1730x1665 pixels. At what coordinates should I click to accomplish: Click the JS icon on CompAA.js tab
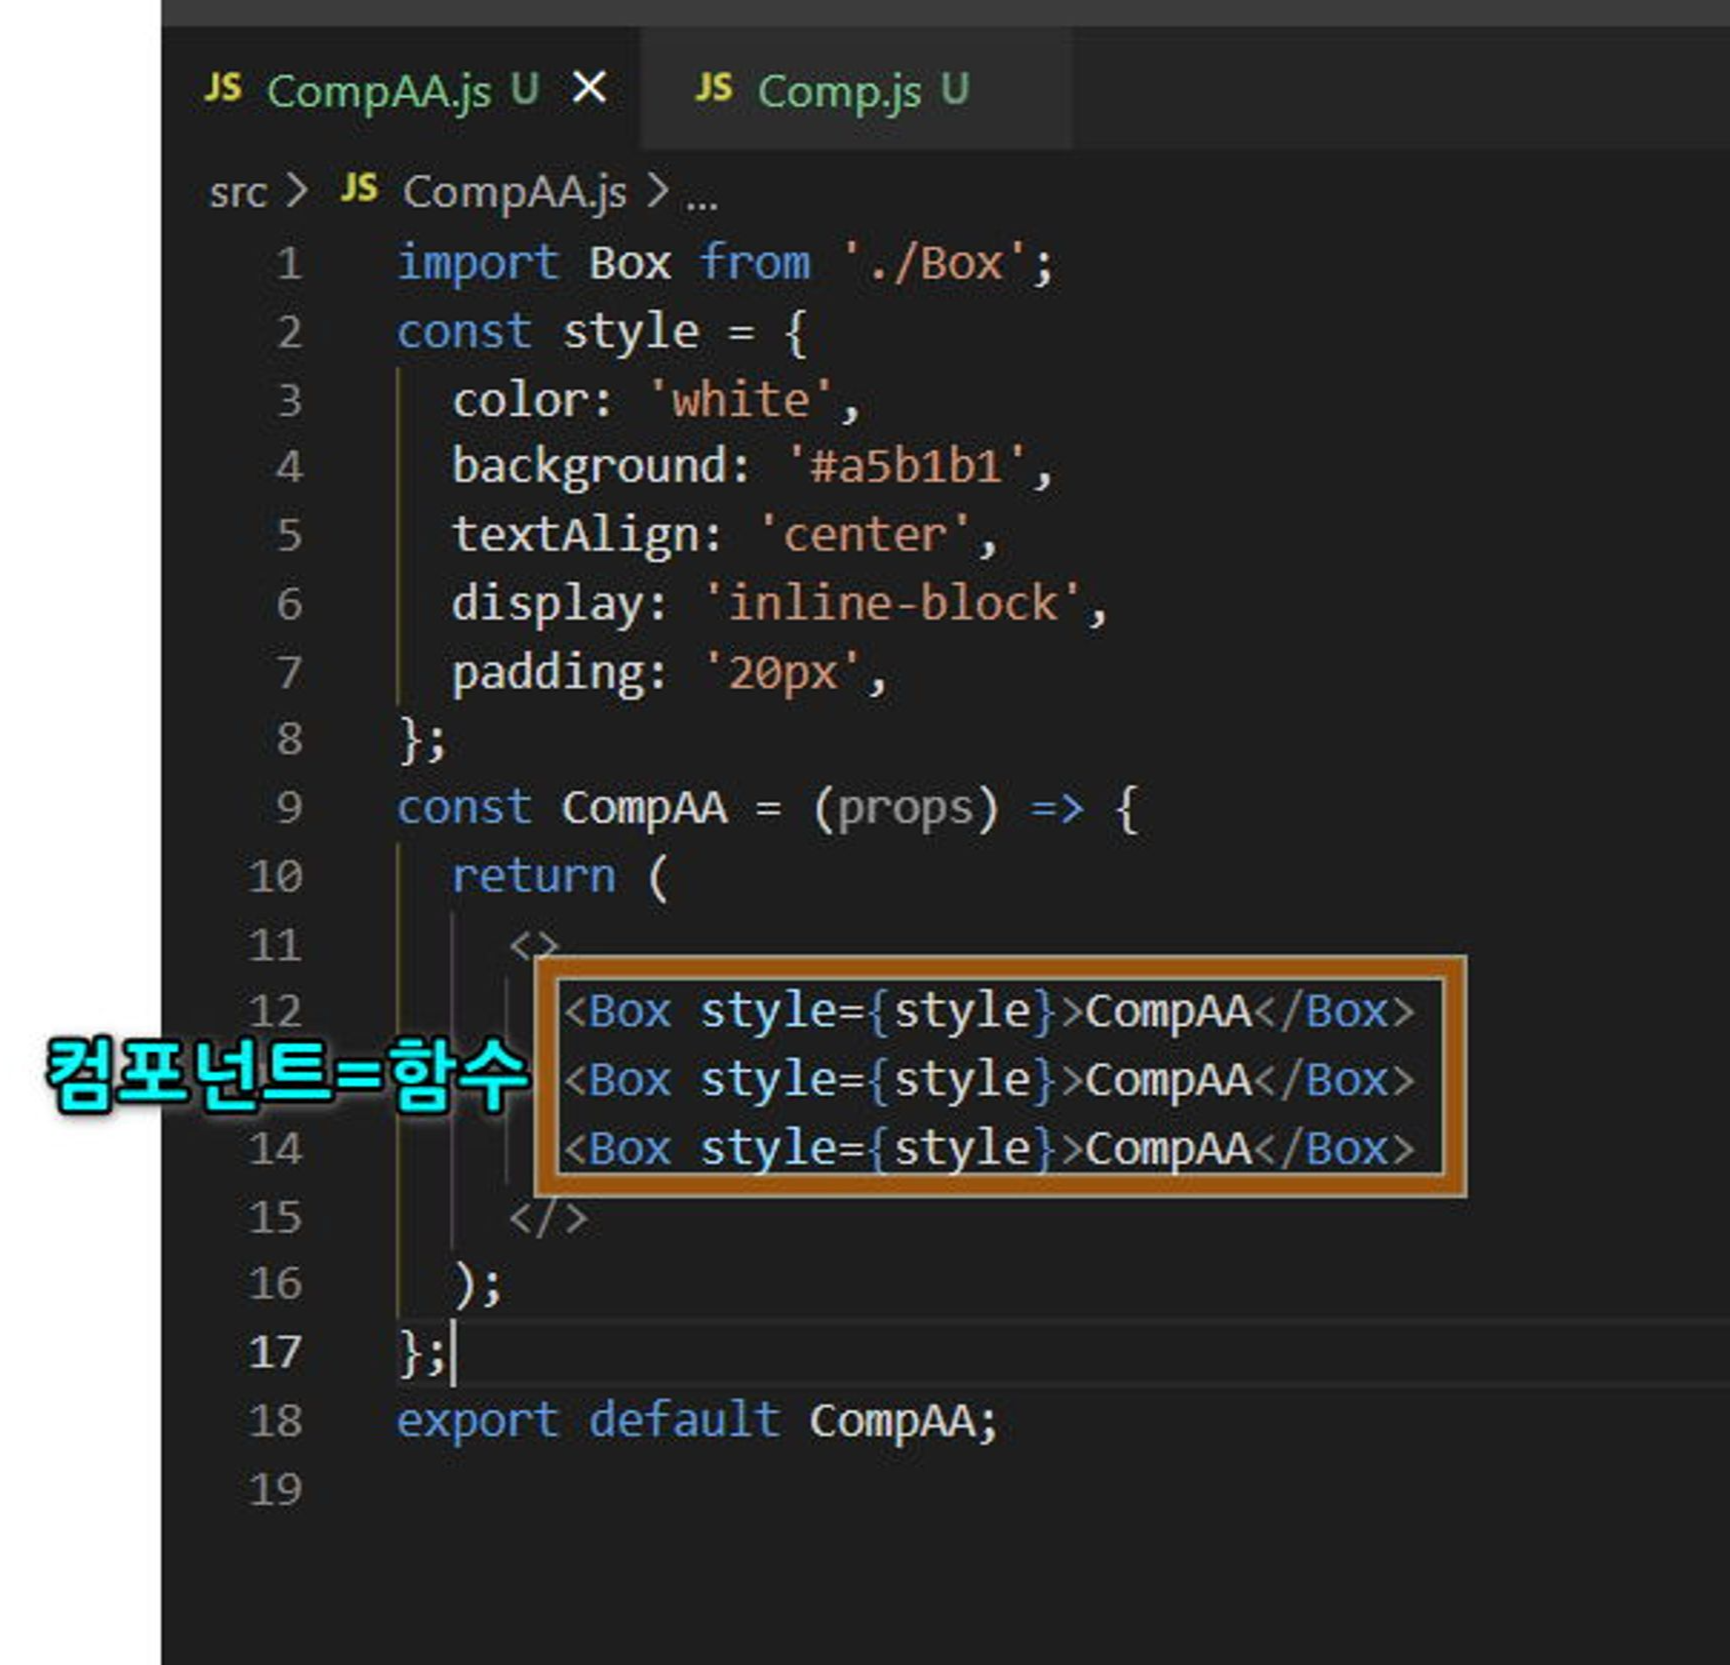223,88
